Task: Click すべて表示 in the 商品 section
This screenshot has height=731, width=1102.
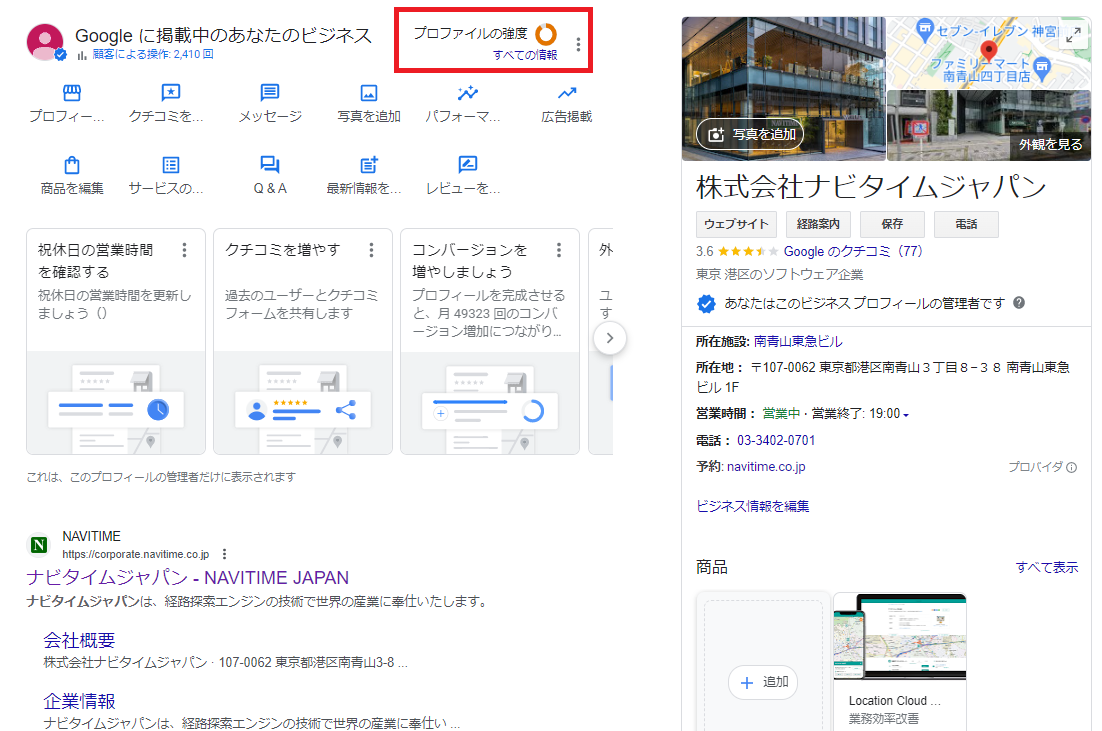Action: 1046,567
